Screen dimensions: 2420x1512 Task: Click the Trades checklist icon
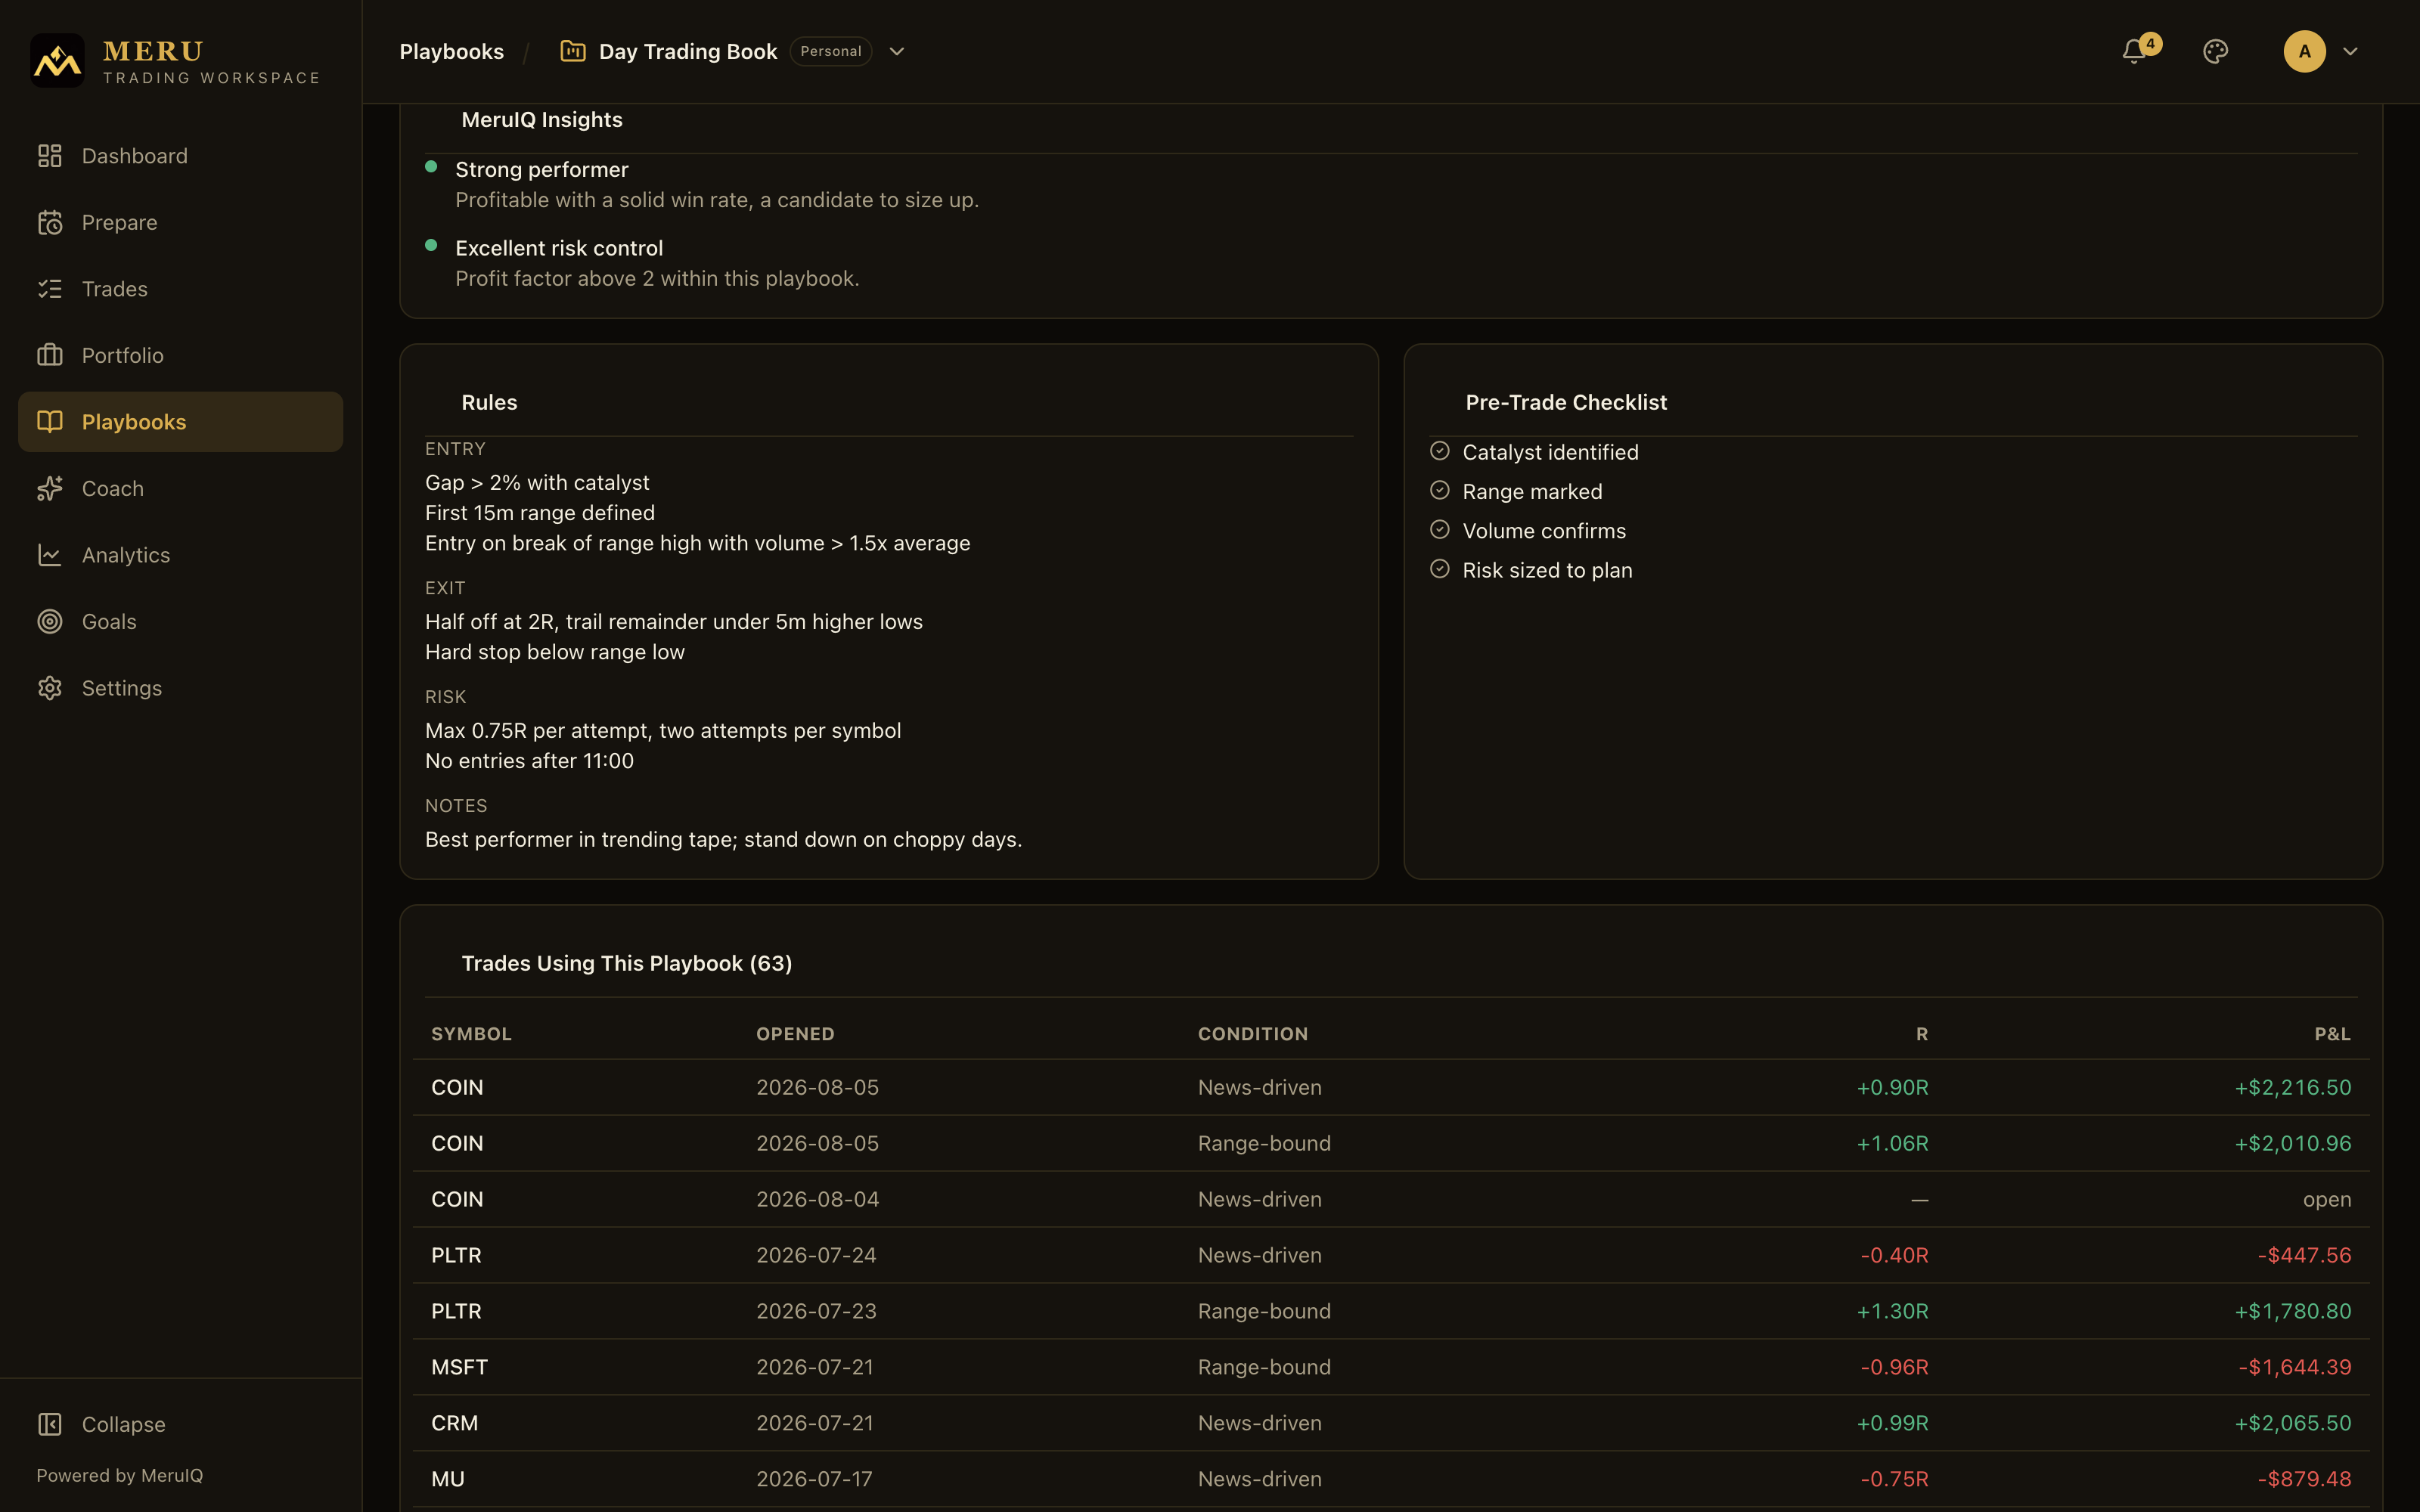click(x=50, y=289)
